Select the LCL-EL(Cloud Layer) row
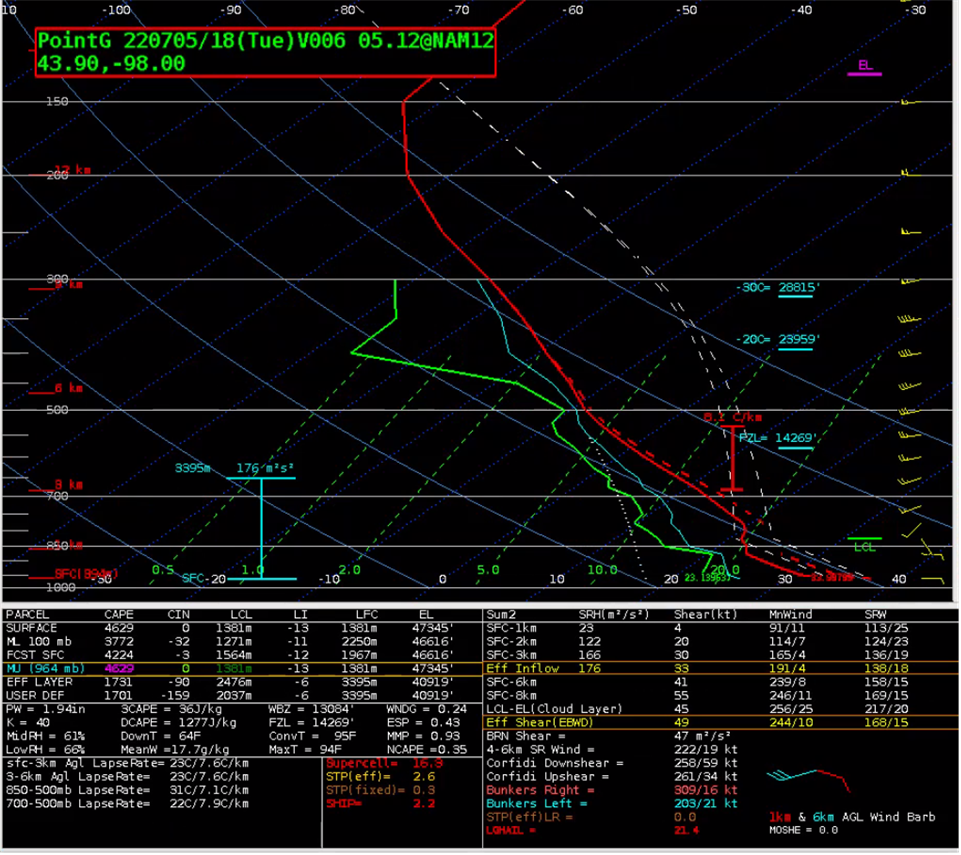Image resolution: width=961 pixels, height=855 pixels. pyautogui.click(x=721, y=709)
